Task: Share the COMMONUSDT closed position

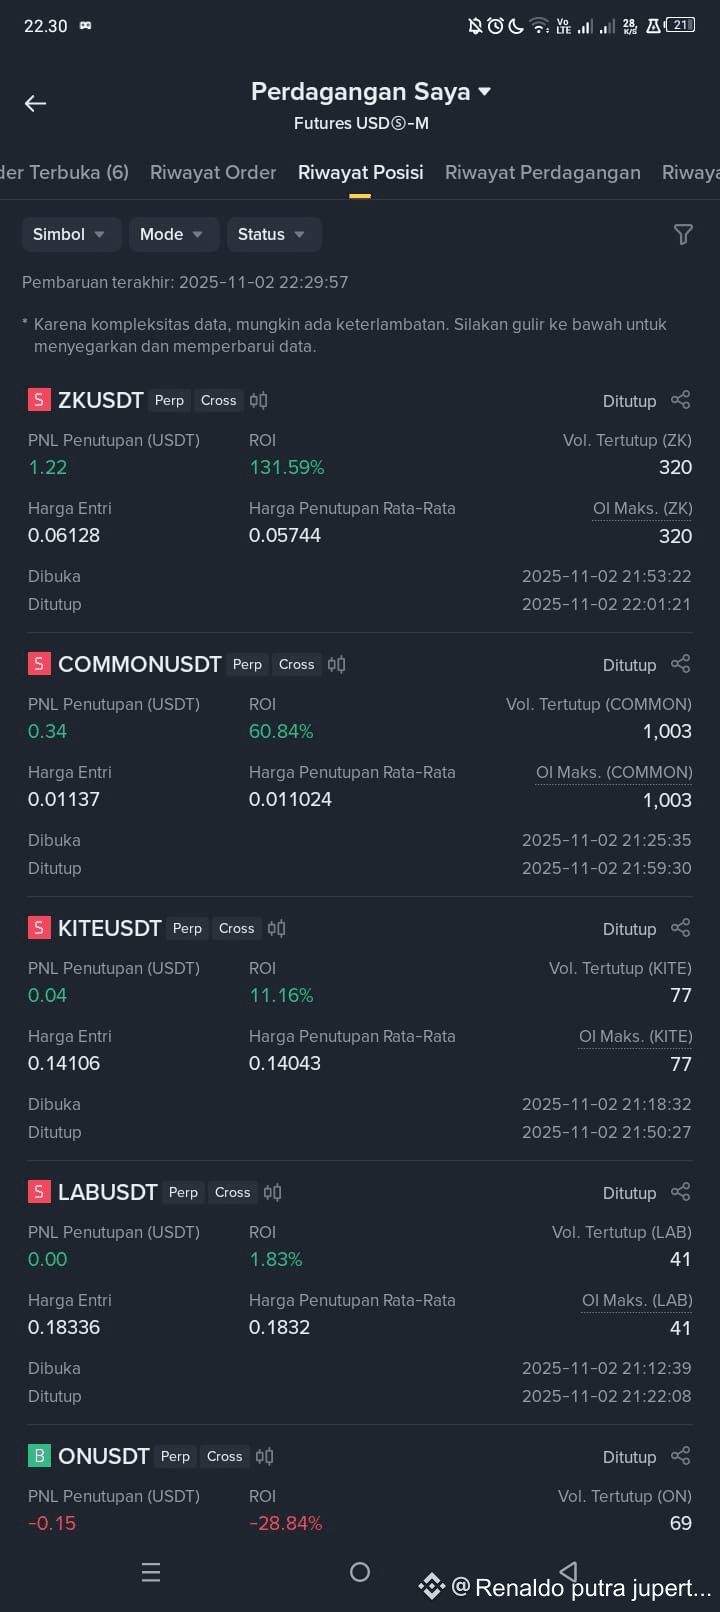Action: [681, 664]
